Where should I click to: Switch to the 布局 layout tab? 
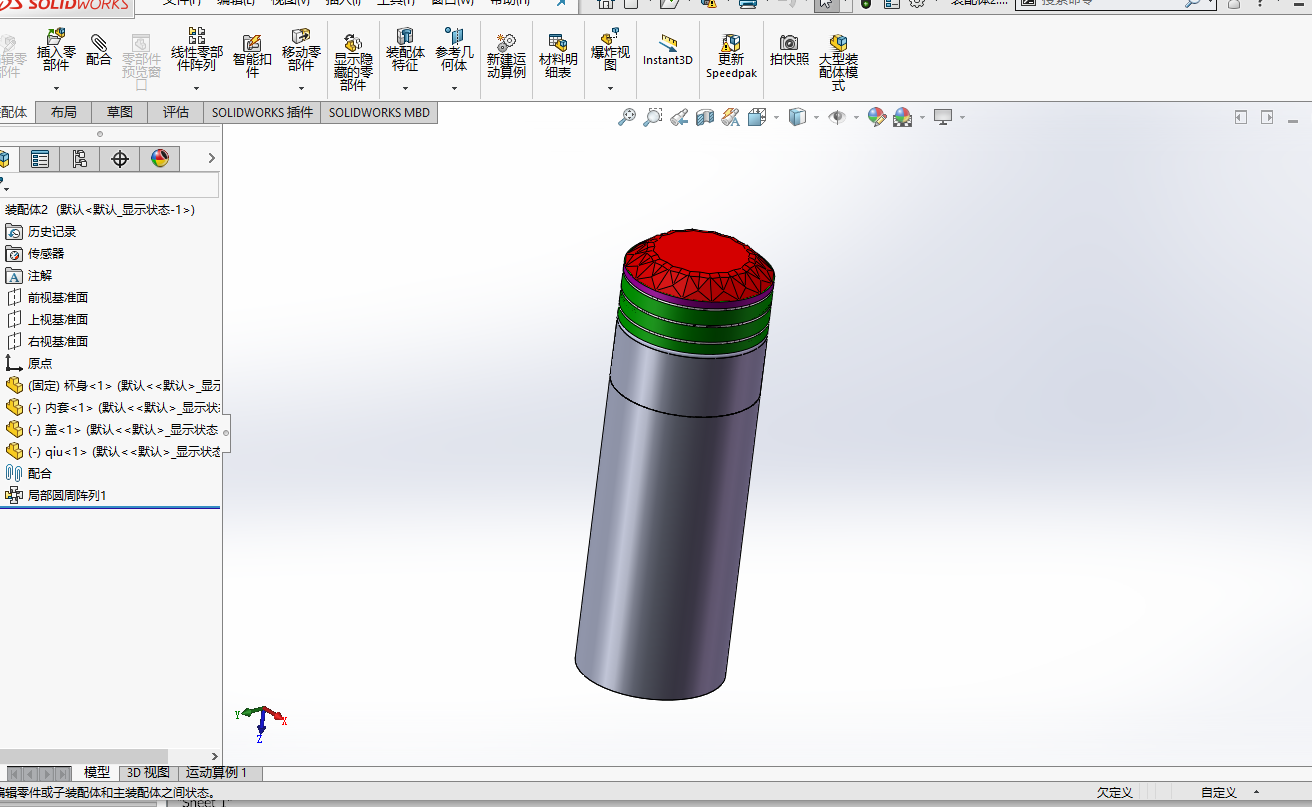click(x=63, y=112)
